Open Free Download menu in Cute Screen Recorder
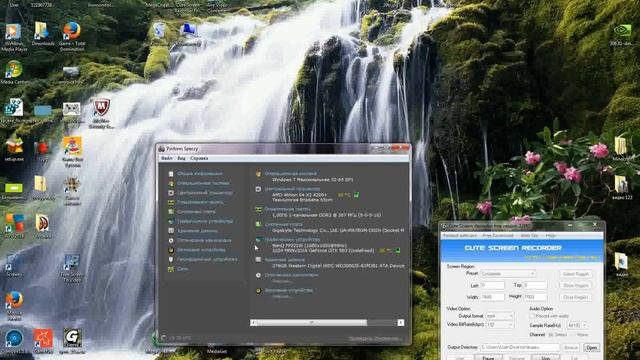The image size is (640, 360). (498, 236)
